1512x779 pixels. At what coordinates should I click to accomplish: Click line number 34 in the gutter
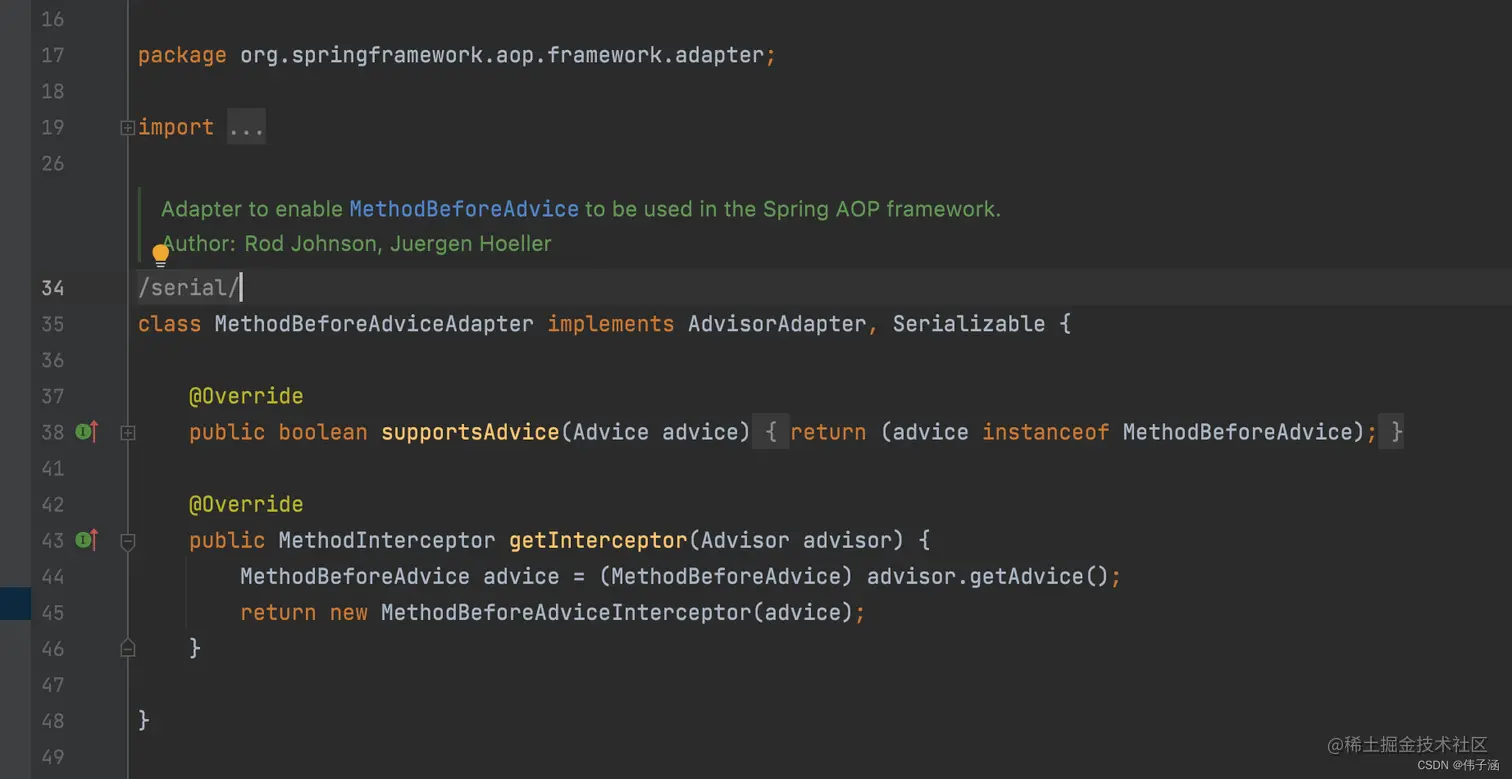[x=53, y=288]
